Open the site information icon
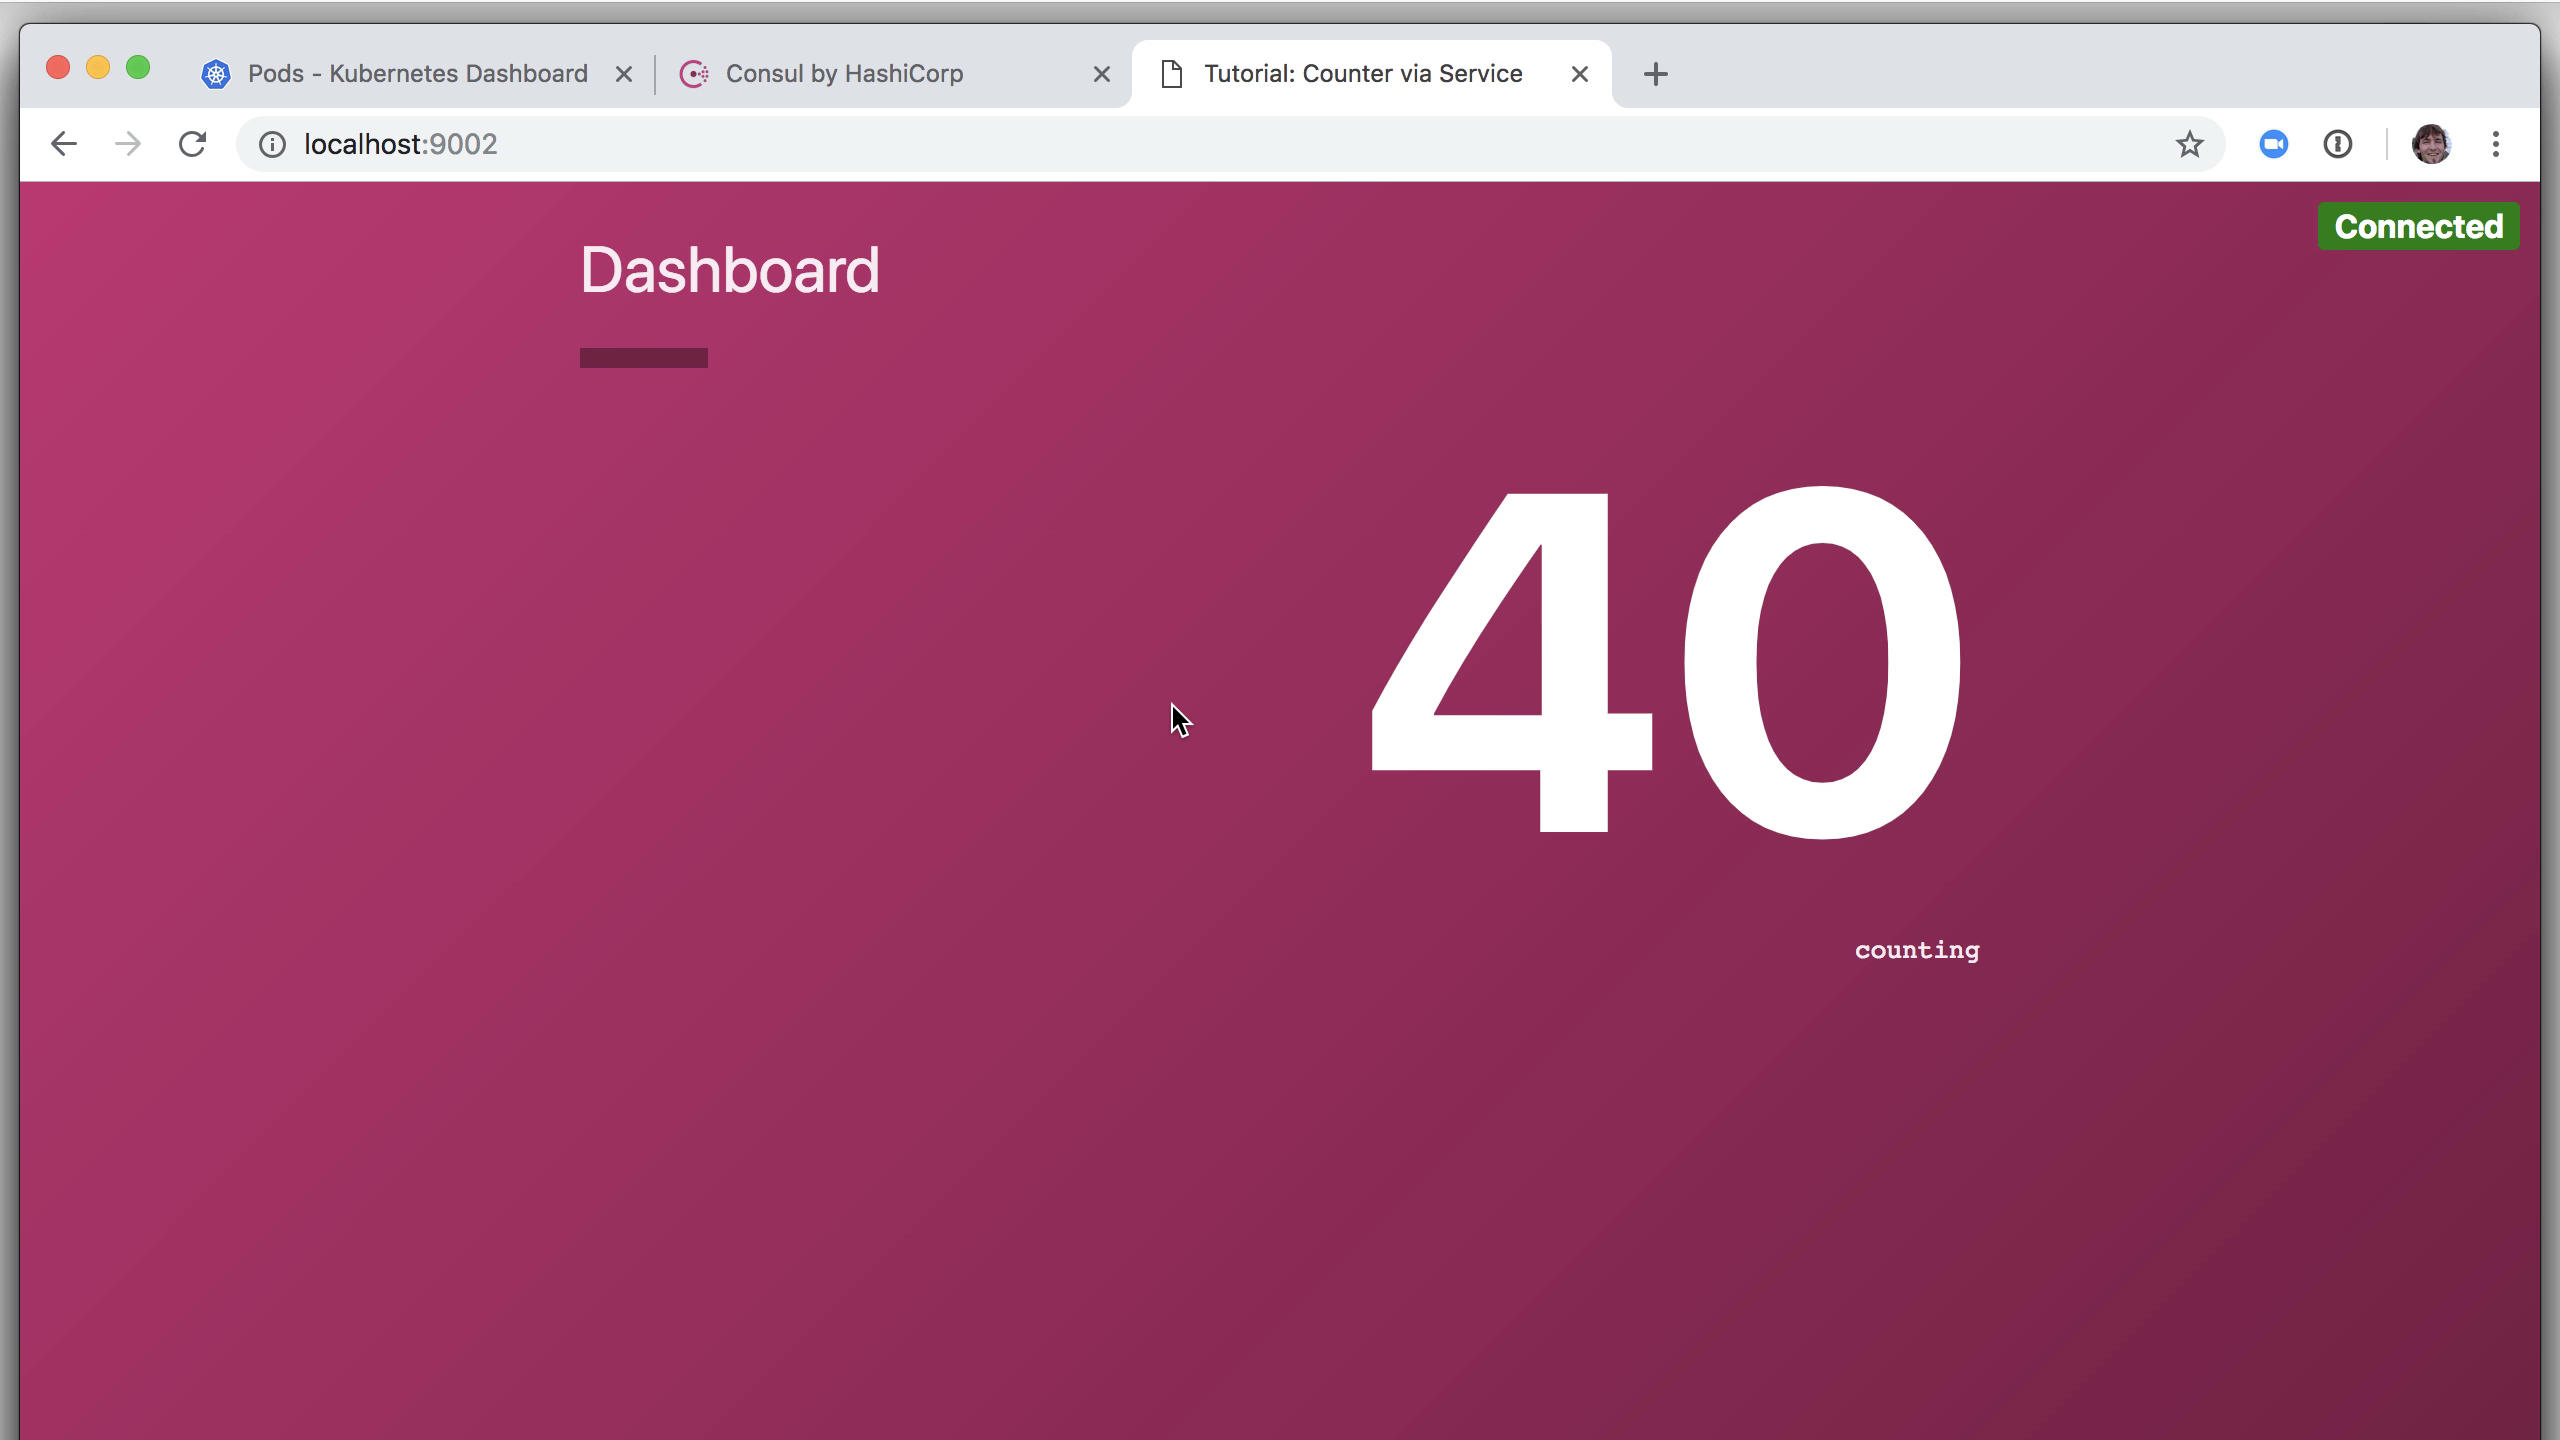The image size is (2560, 1440). (271, 144)
